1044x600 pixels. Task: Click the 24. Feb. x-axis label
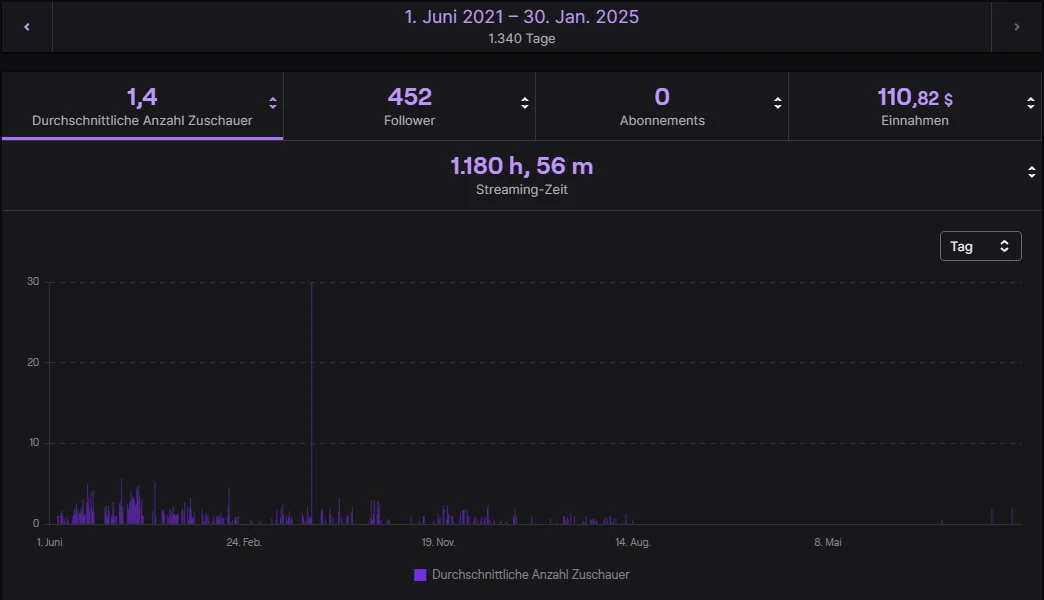pyautogui.click(x=244, y=542)
